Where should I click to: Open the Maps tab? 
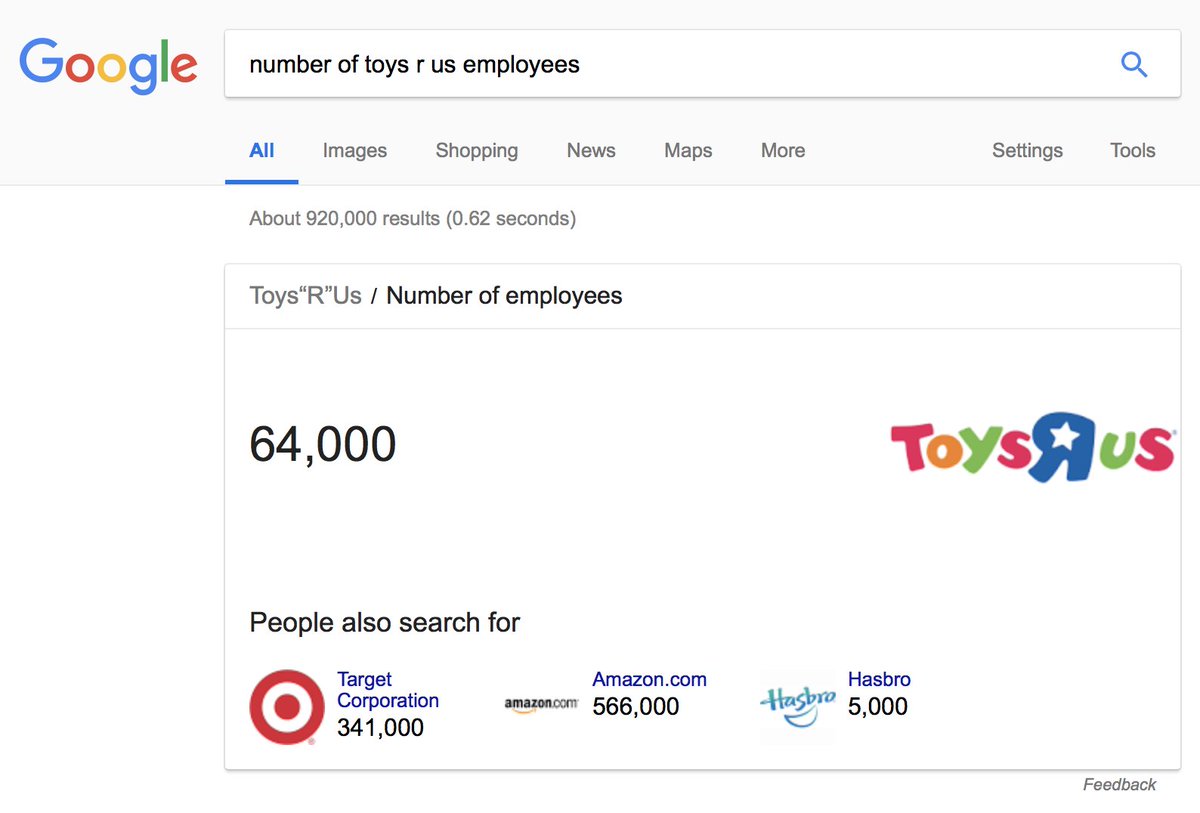[688, 151]
